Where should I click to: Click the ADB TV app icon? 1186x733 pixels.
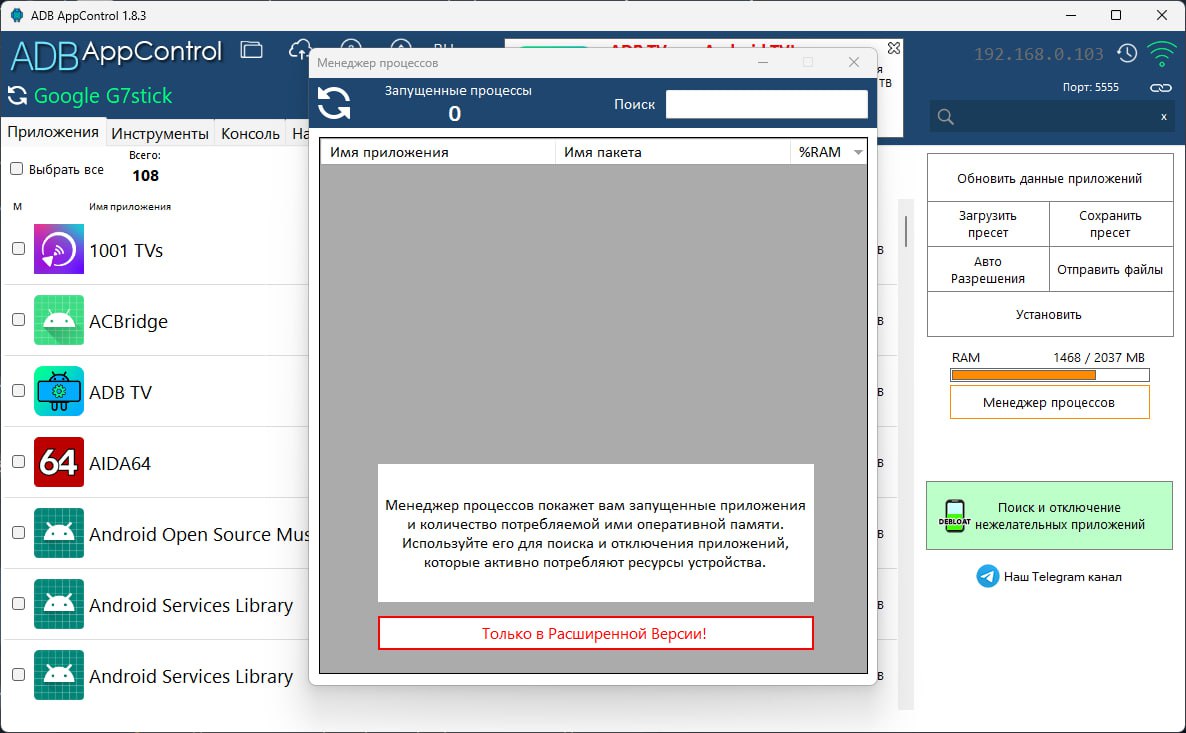point(59,391)
